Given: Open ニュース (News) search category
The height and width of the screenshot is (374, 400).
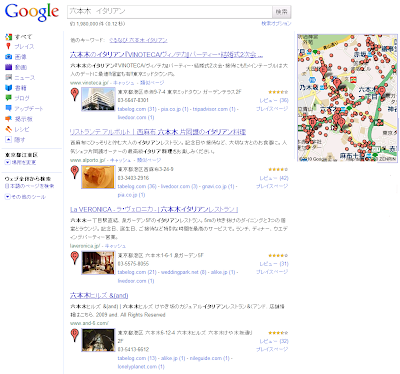Looking at the screenshot, I should 25,78.
